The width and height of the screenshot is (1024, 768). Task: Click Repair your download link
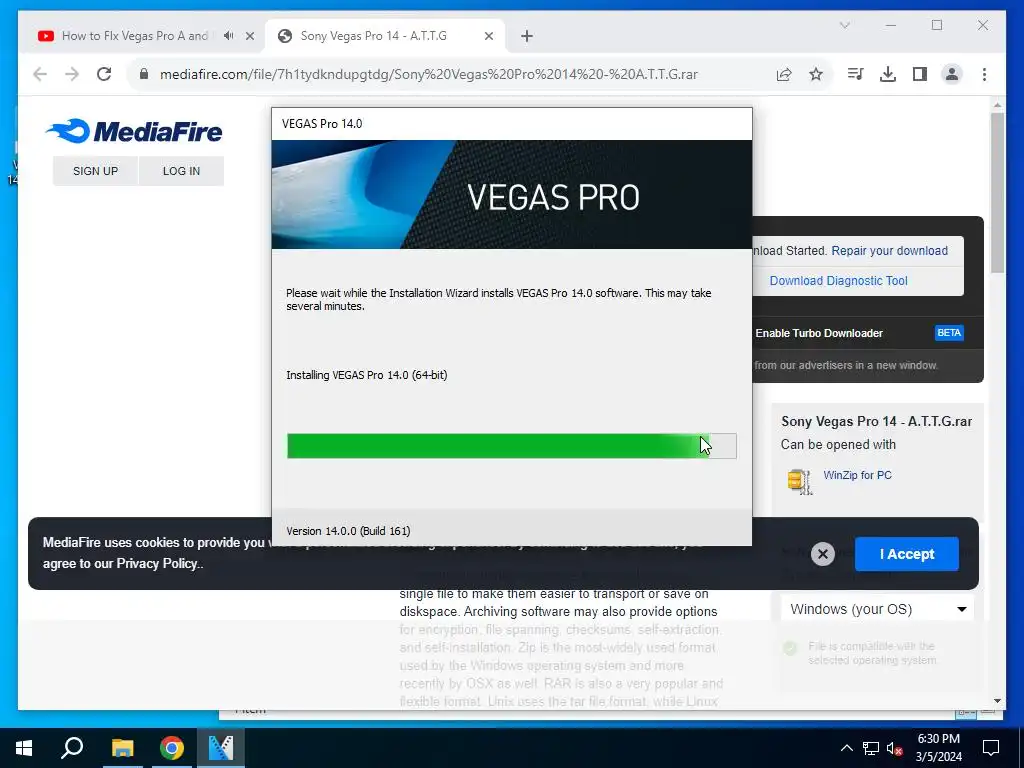pos(889,251)
